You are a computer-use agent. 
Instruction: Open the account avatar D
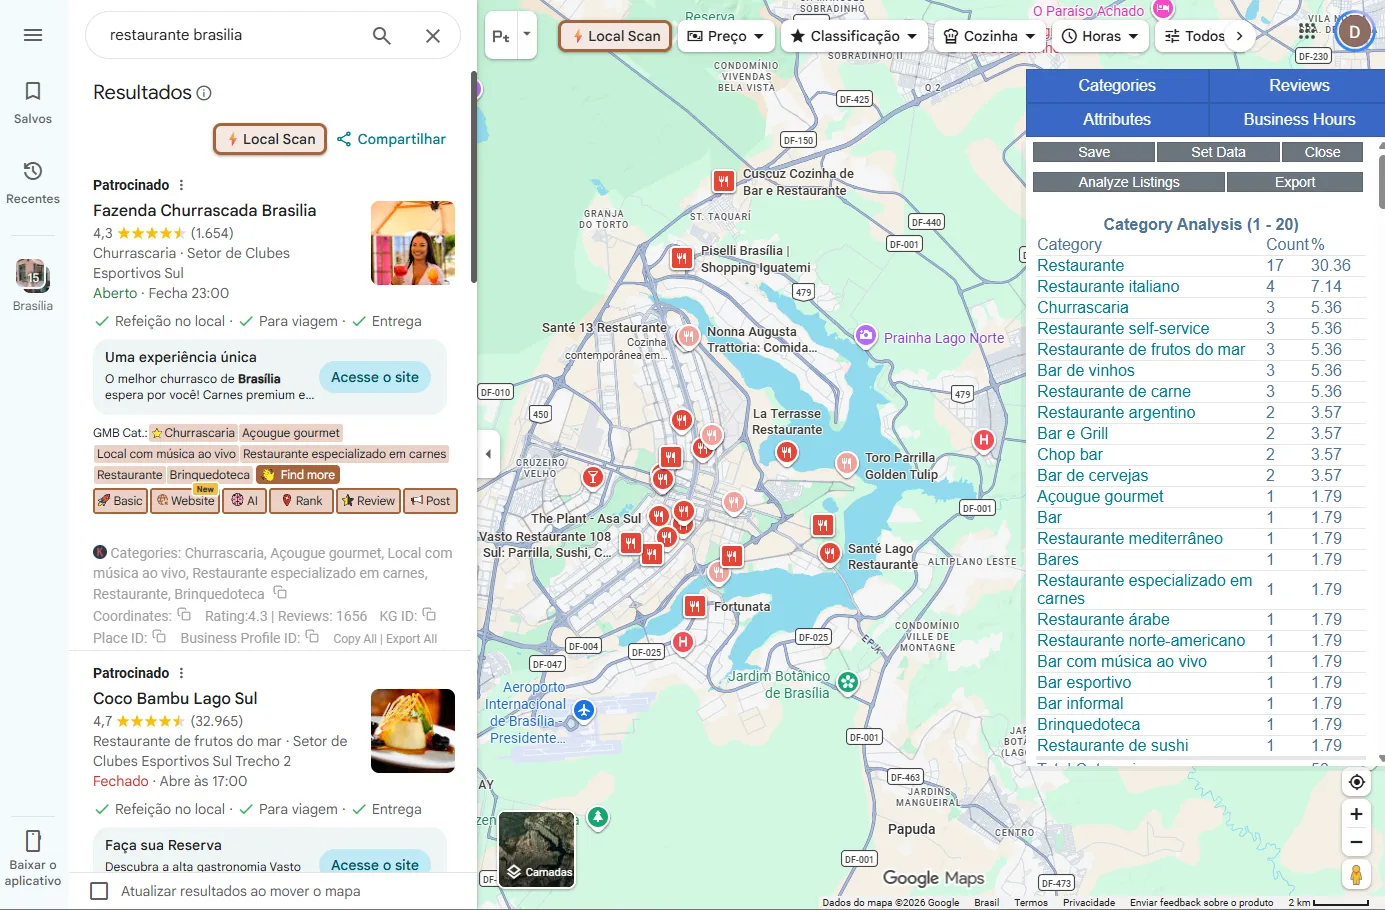click(1355, 32)
